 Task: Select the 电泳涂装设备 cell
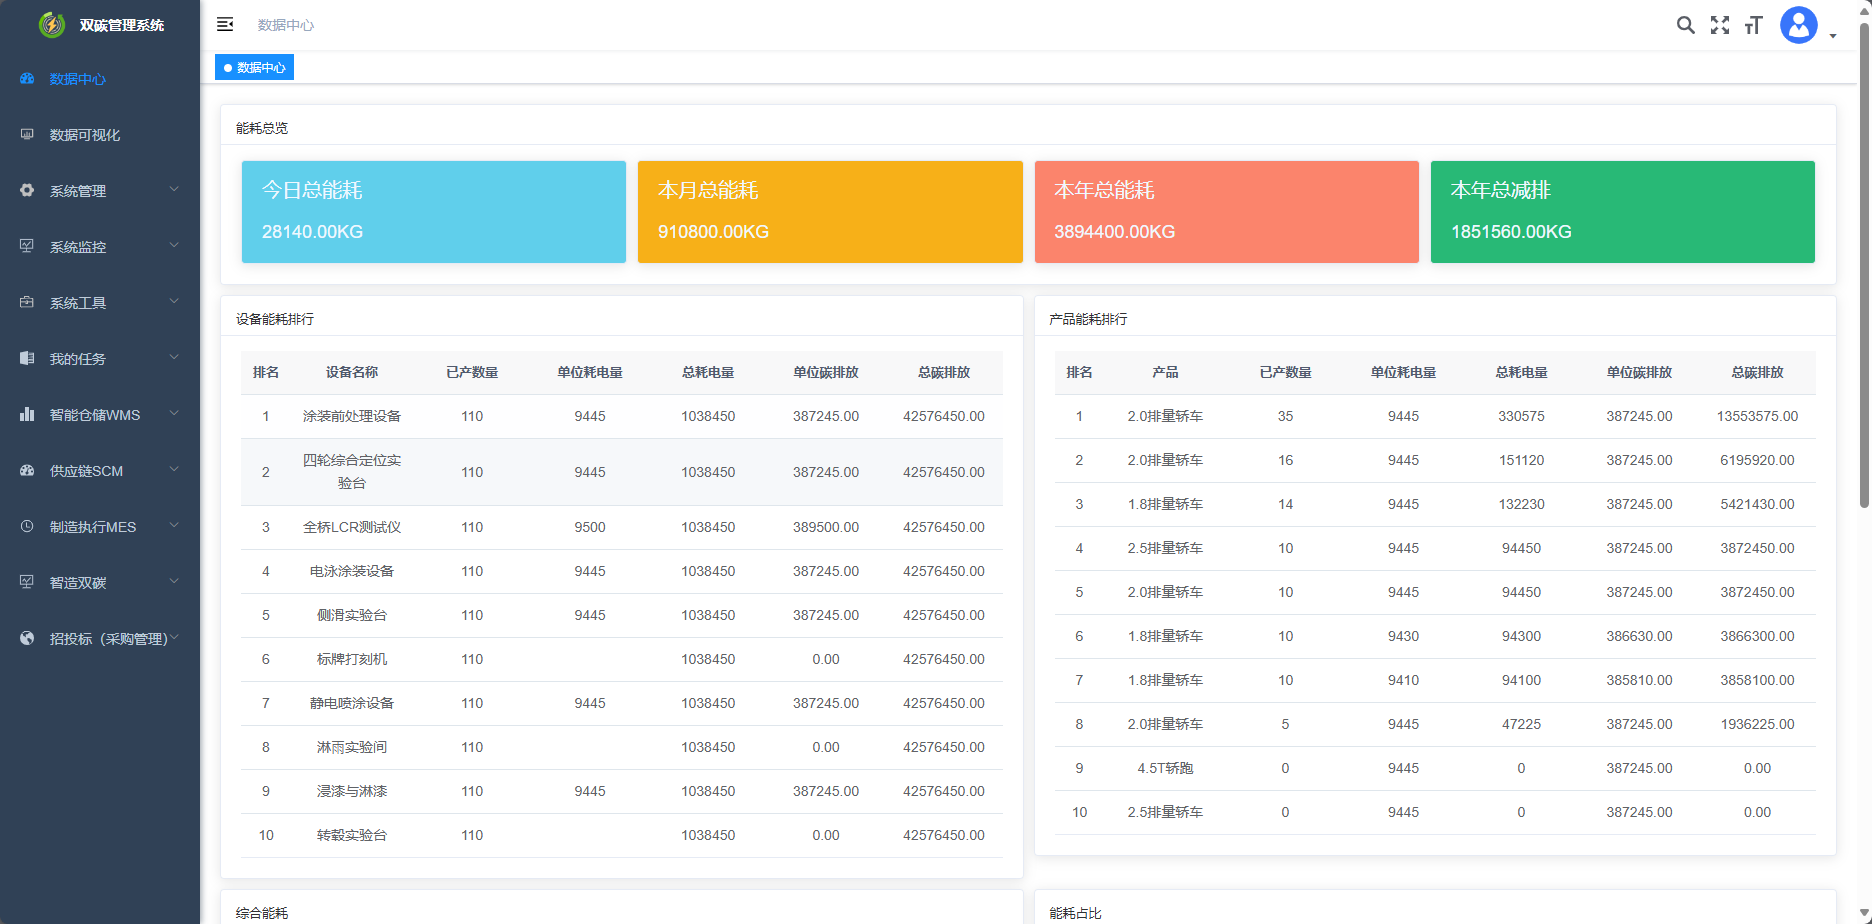352,571
